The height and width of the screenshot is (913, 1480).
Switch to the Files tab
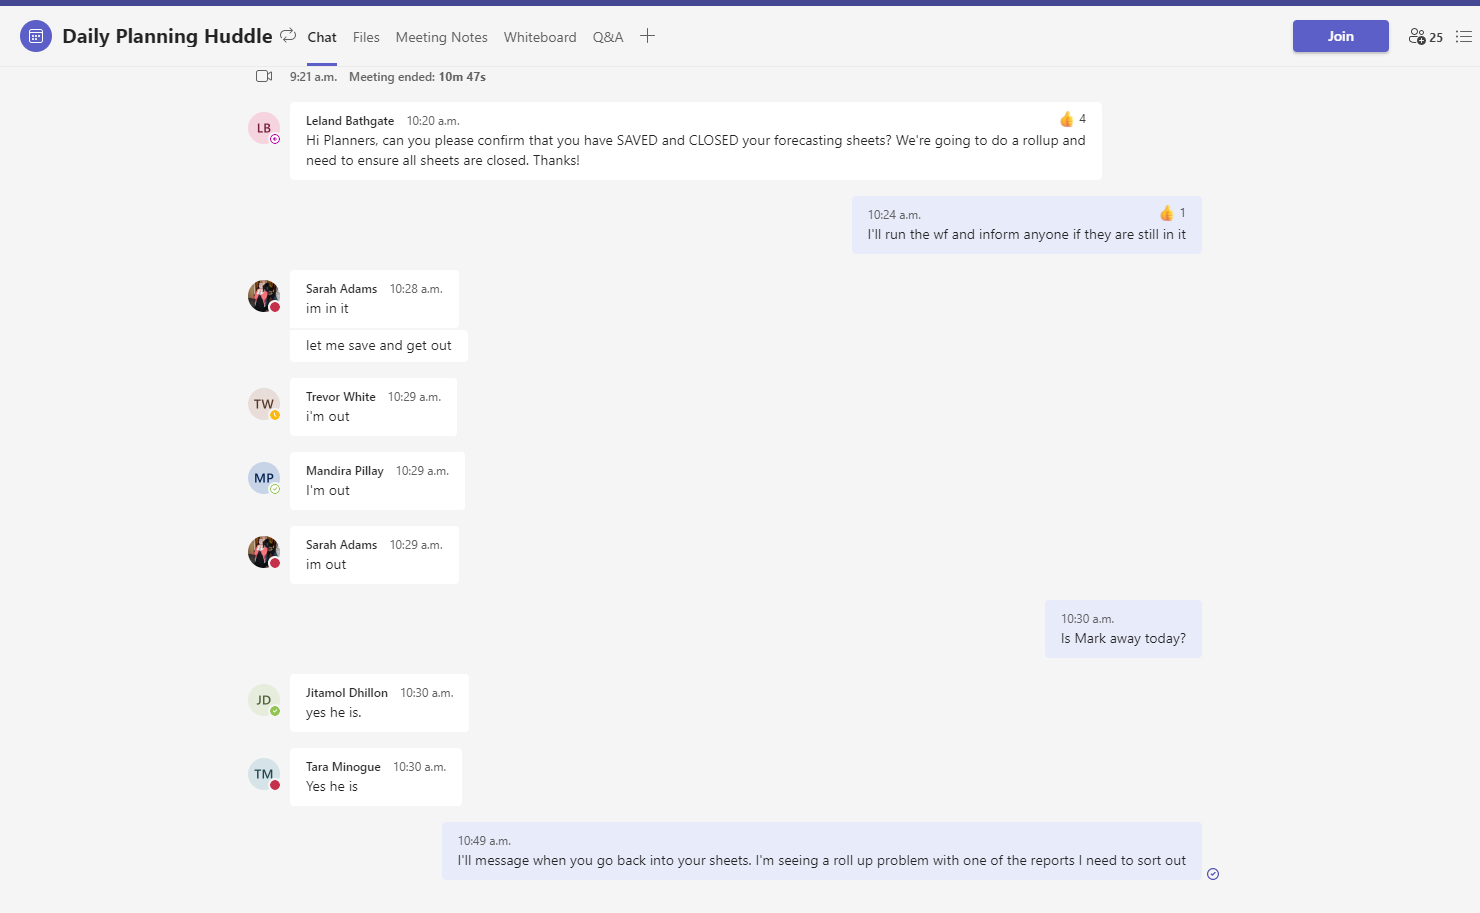[x=366, y=37]
